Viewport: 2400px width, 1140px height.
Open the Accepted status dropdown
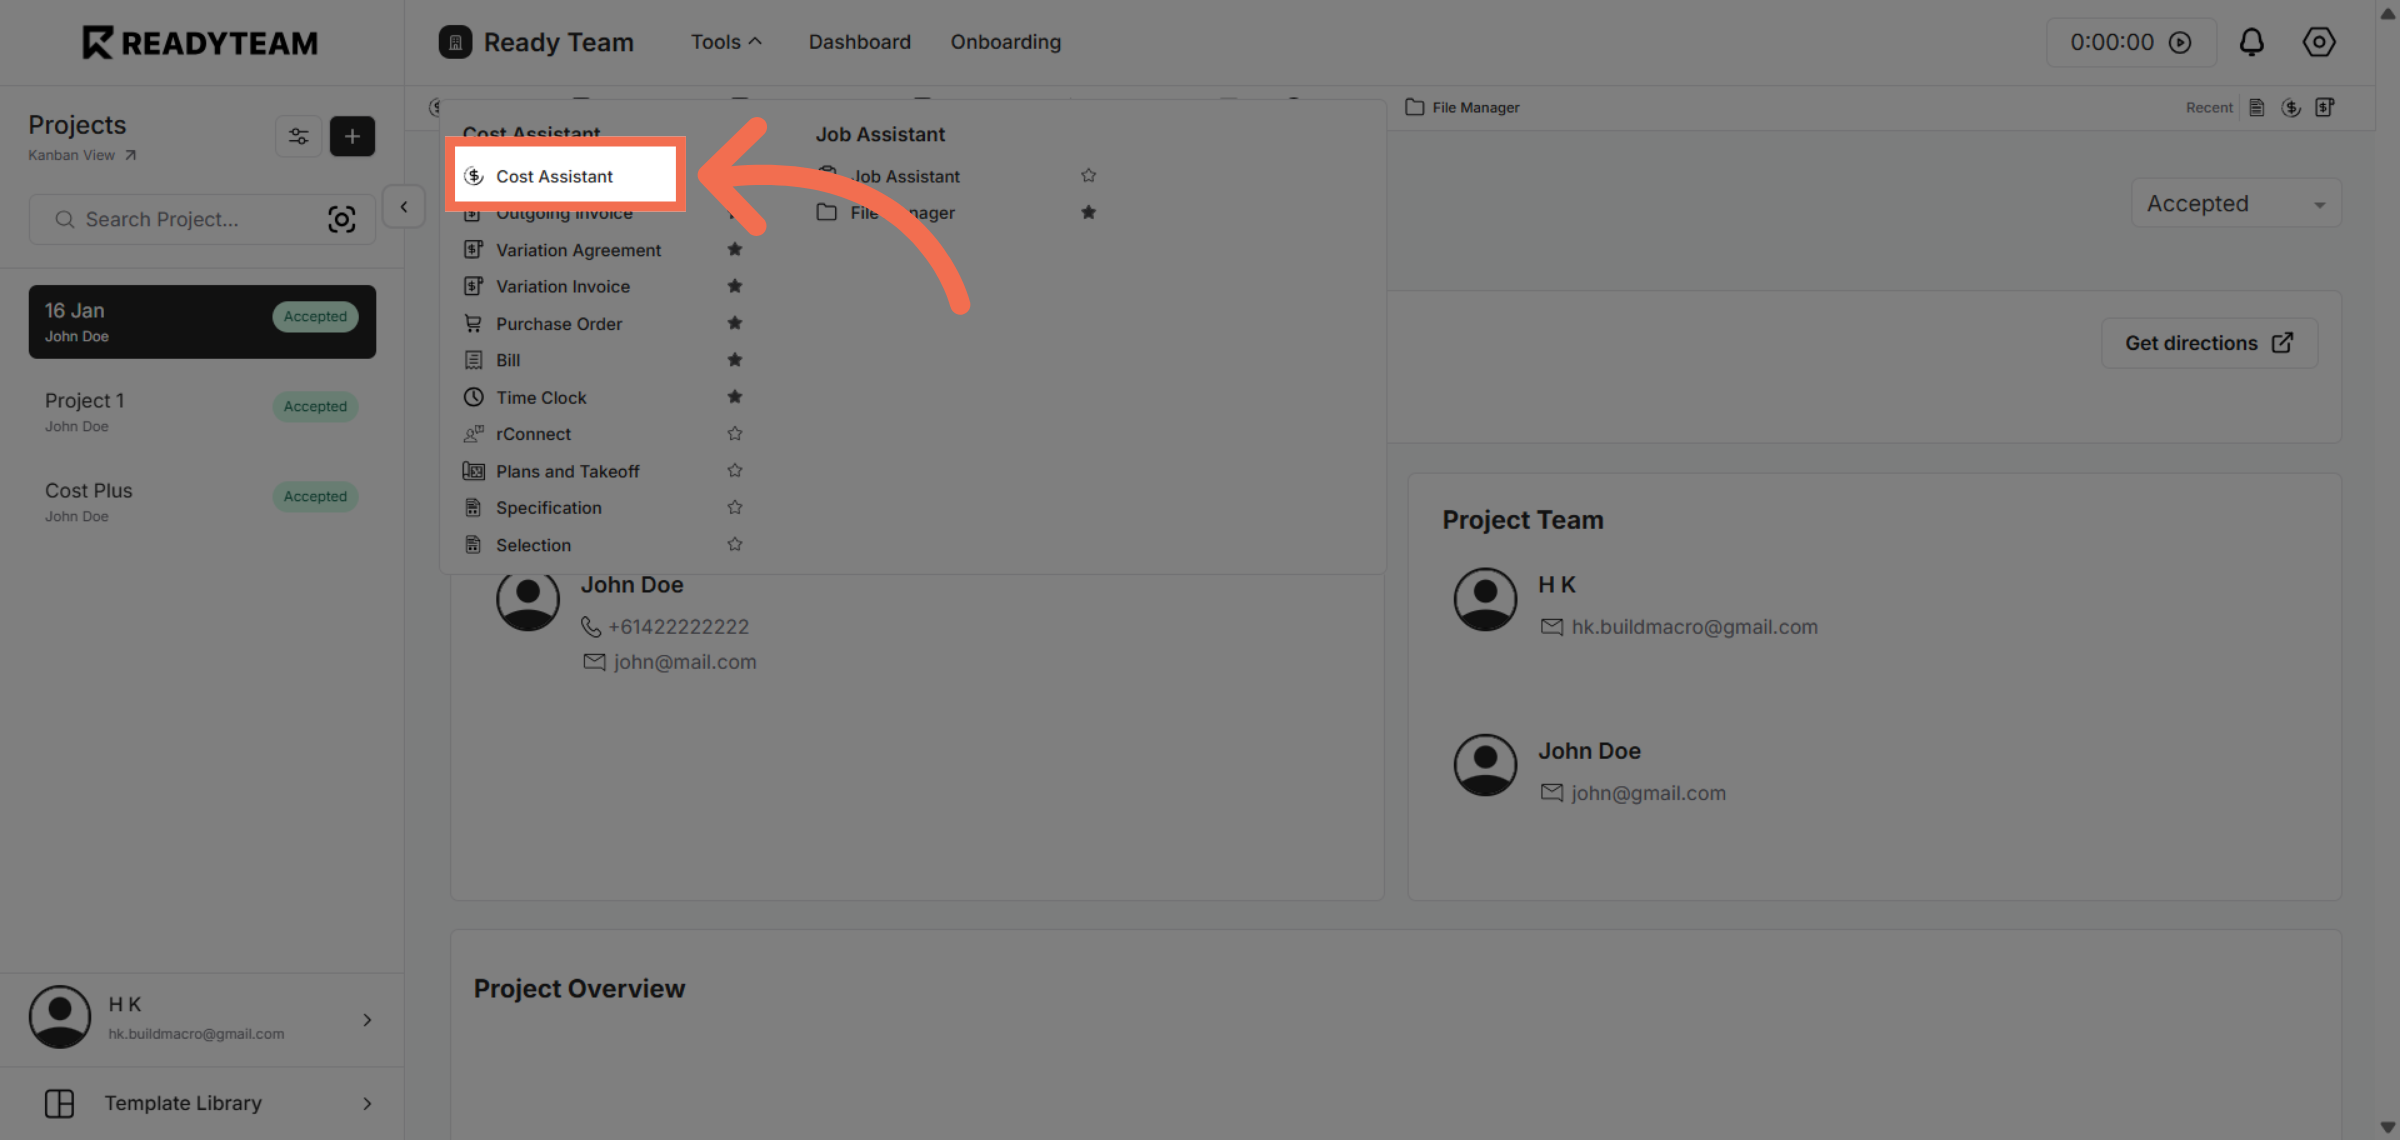(2236, 204)
